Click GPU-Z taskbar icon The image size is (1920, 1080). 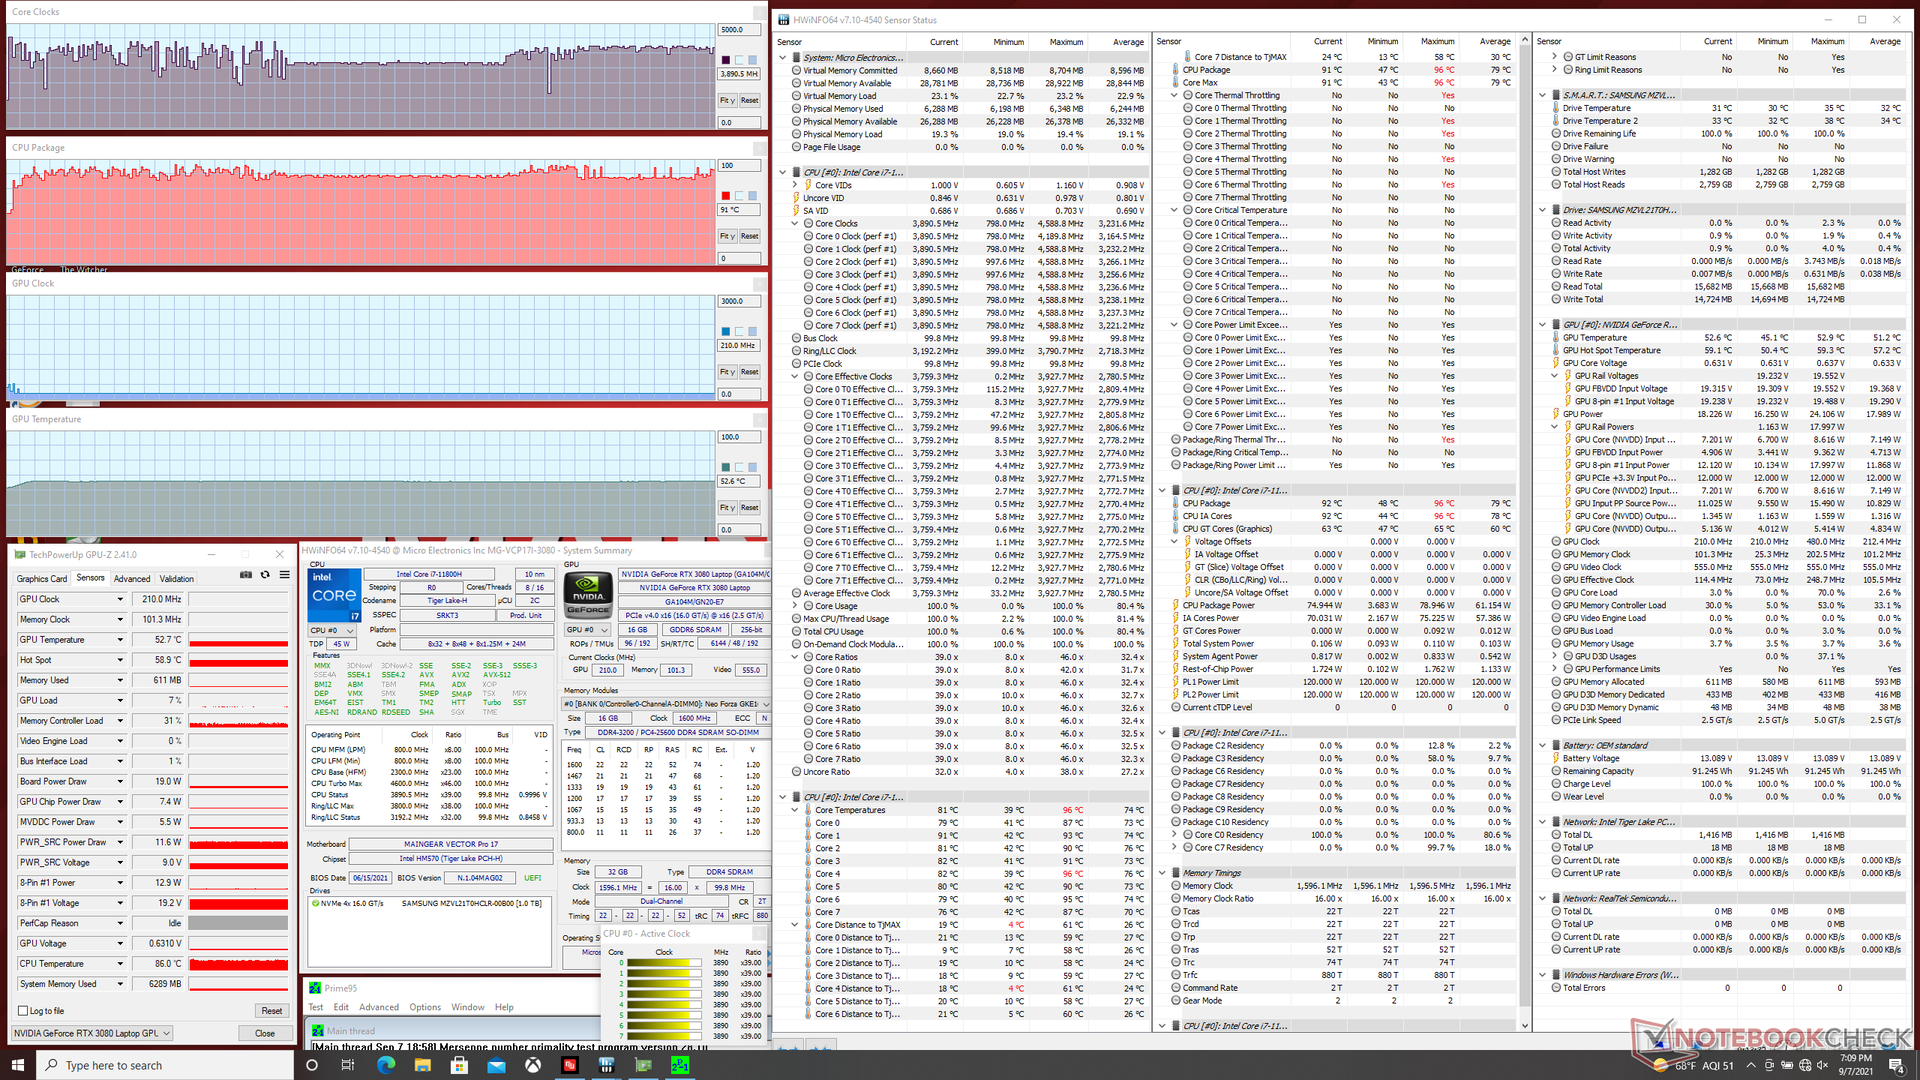(x=643, y=1065)
